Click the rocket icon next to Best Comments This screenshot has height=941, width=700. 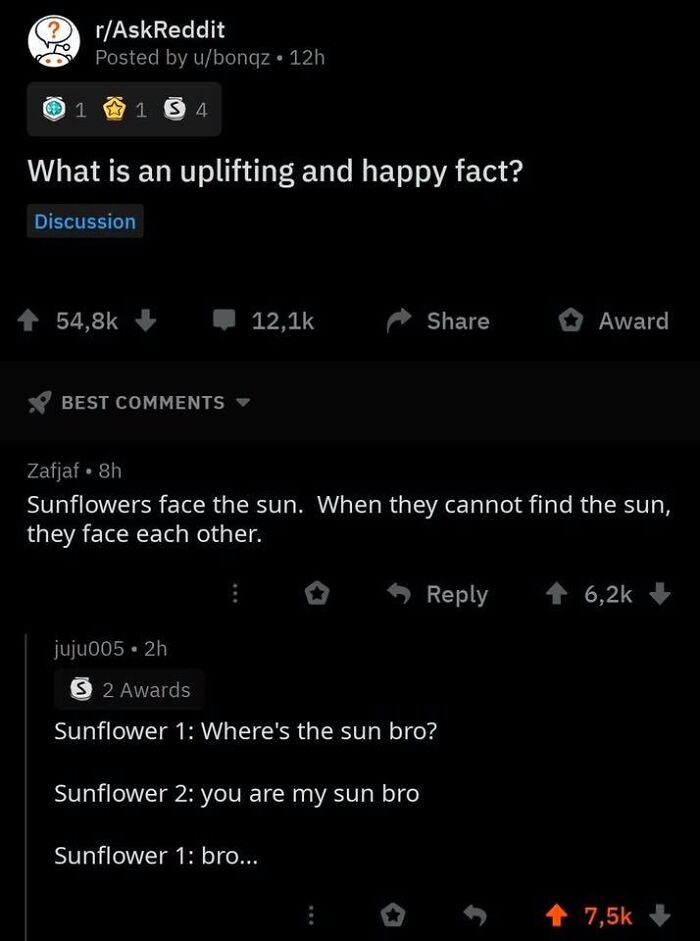38,402
